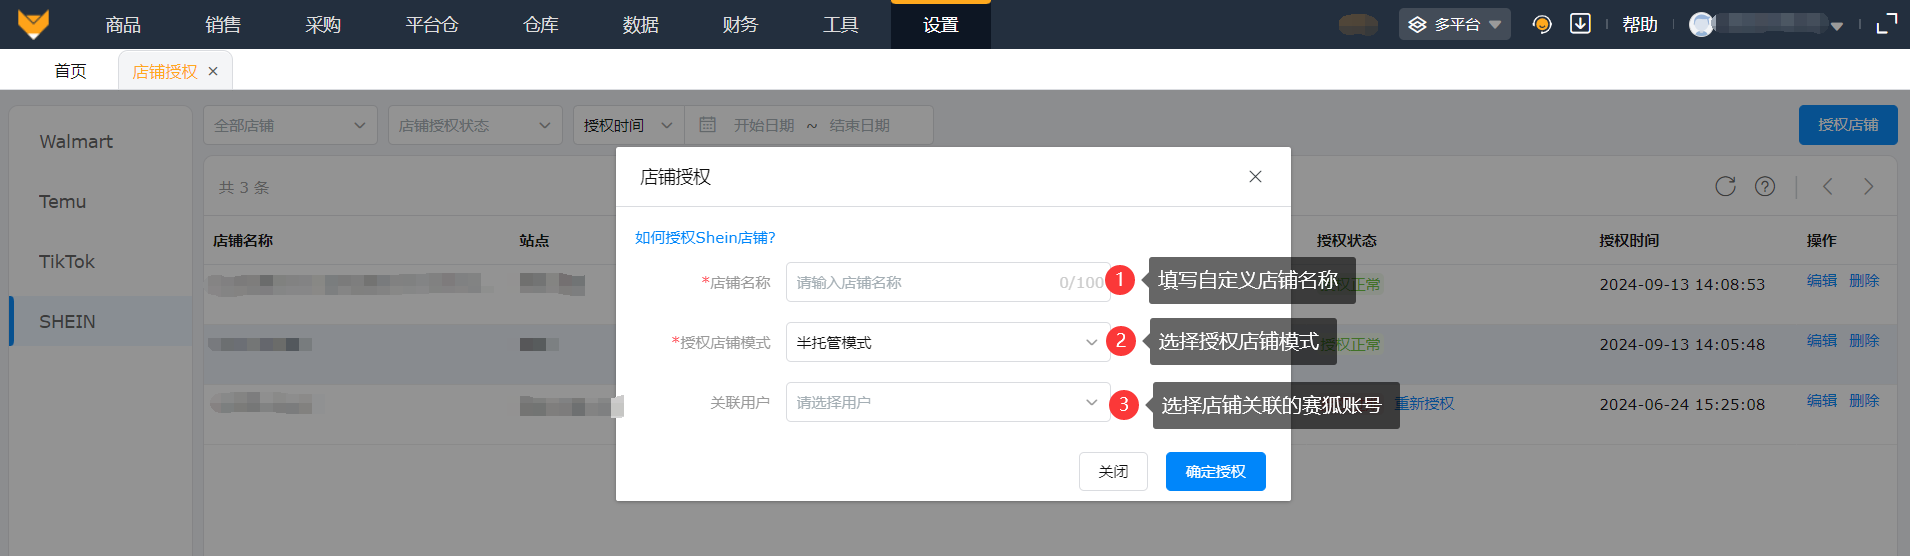
Task: Click the orange notification icon
Action: coord(1542,24)
